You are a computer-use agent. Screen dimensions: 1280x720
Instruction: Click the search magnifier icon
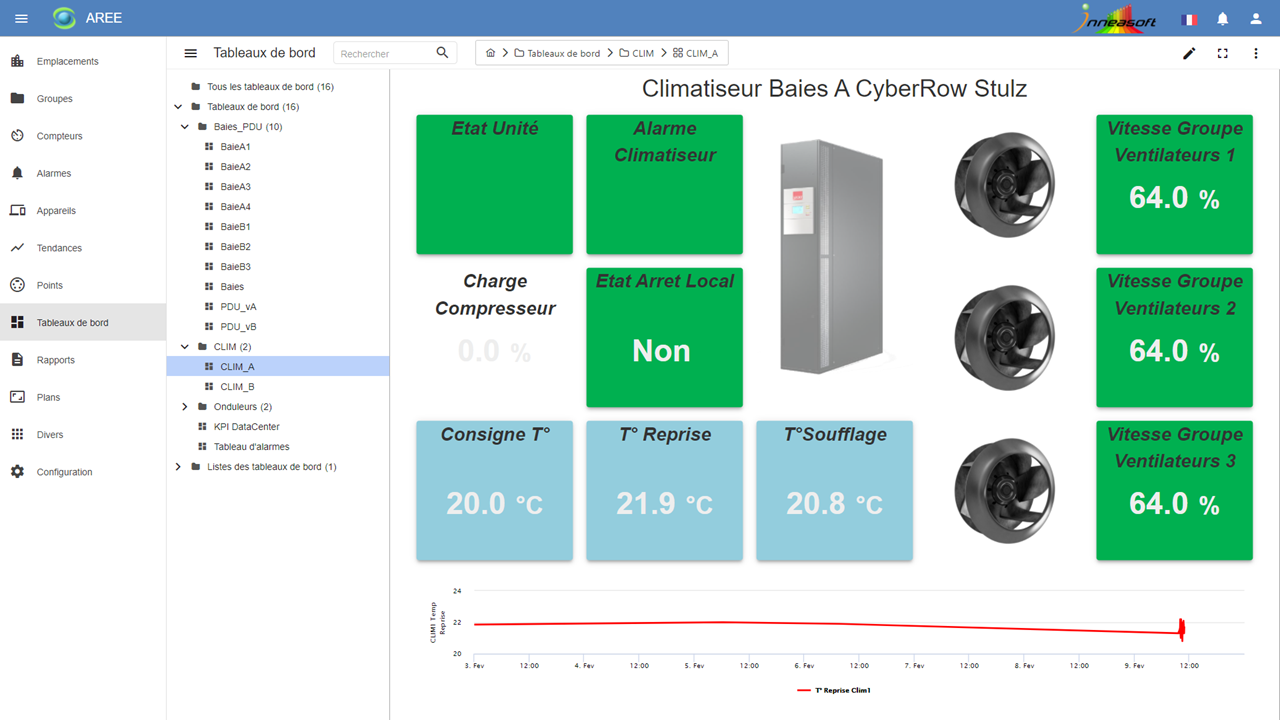click(x=442, y=53)
